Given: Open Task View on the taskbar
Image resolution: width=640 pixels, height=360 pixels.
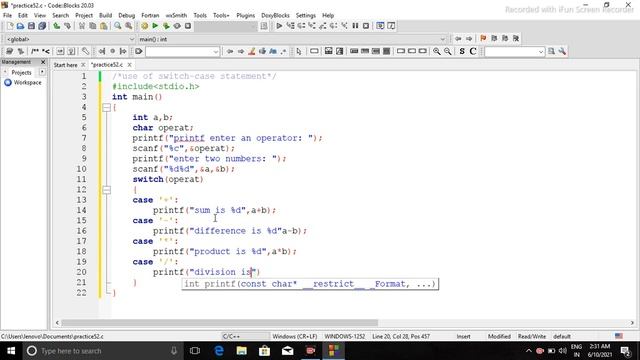Looking at the screenshot, I should (x=195, y=351).
